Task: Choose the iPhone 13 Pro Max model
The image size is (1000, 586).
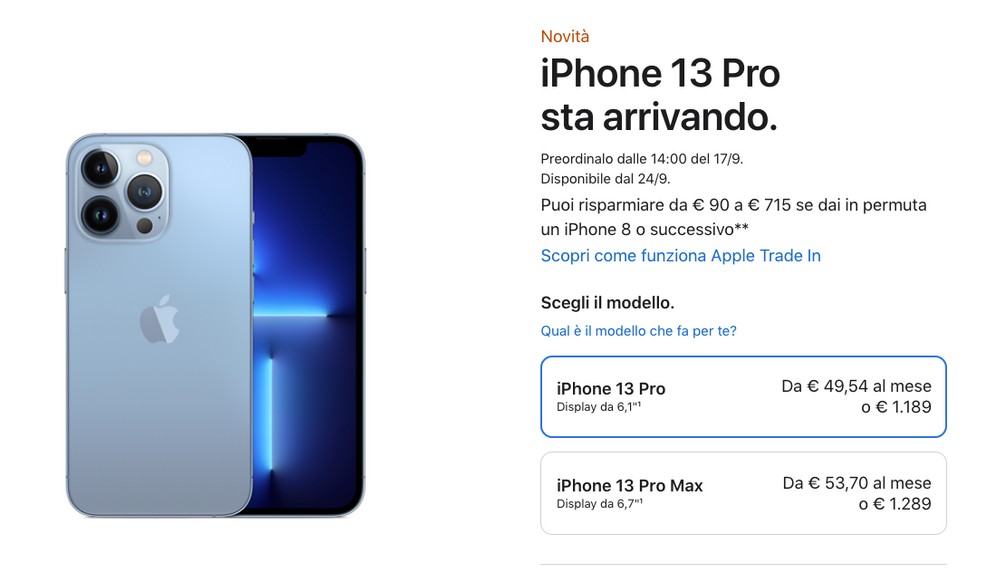Action: [x=743, y=493]
